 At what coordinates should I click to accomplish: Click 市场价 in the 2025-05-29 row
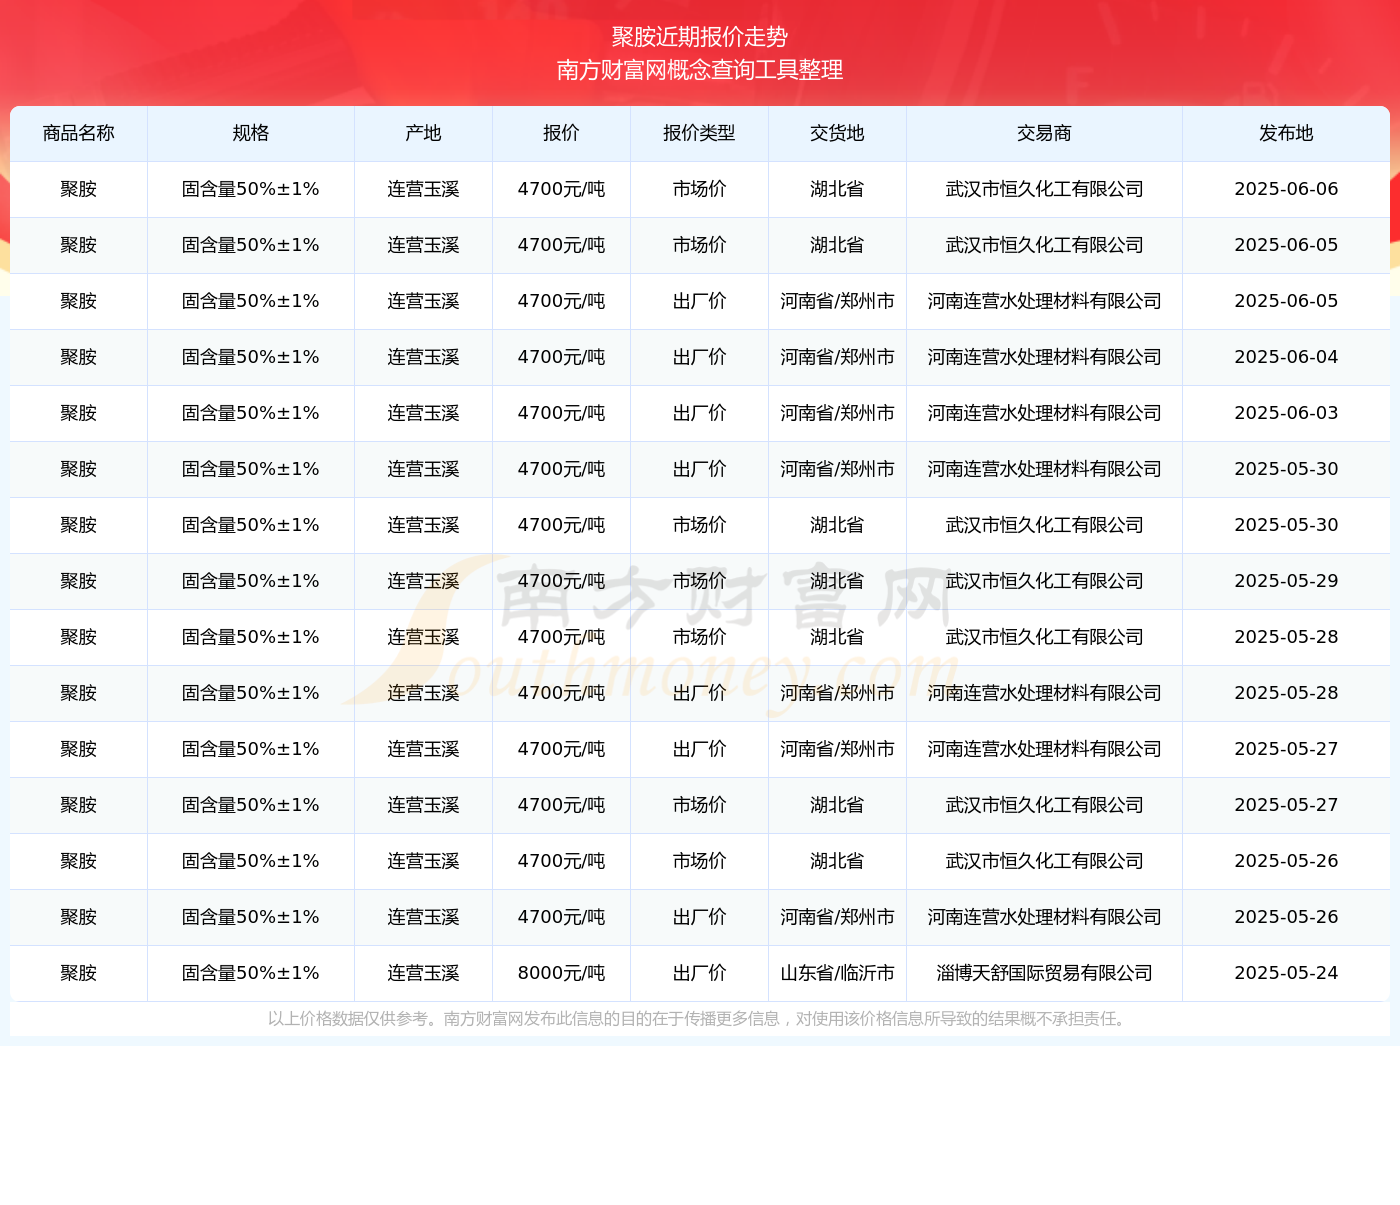coord(699,581)
